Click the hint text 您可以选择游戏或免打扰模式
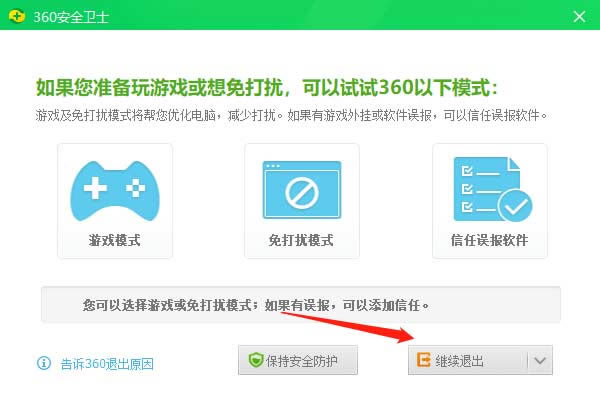600x400 pixels. click(256, 305)
